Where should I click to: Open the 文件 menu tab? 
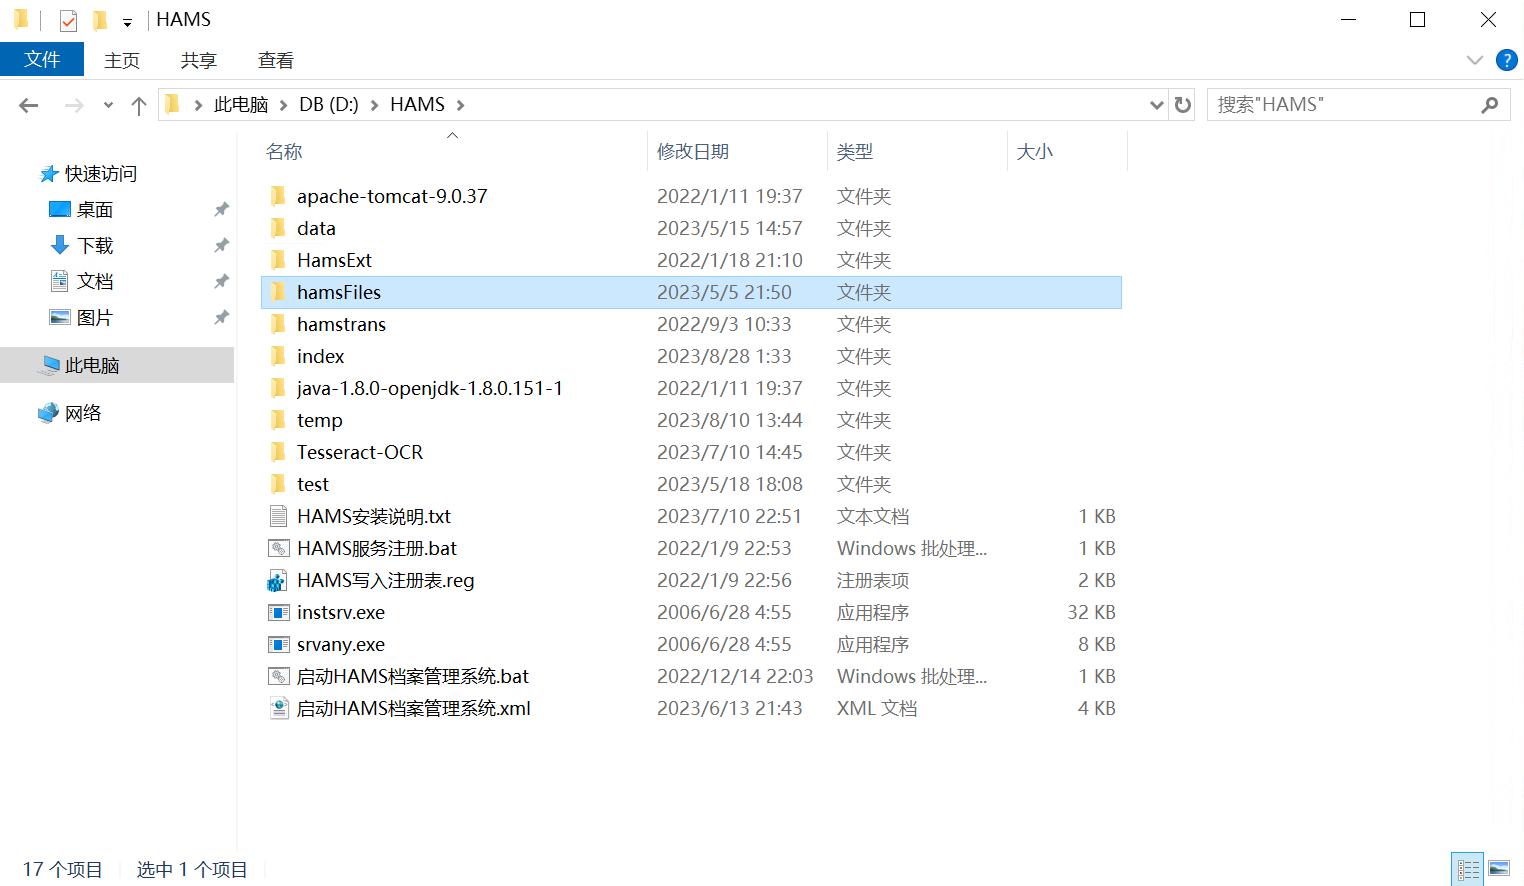(42, 60)
